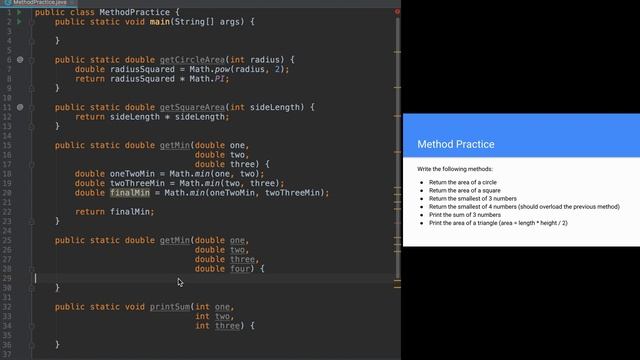Toggle fold marker at line 17 of getMin
Viewport: 640px width, 360px height.
tap(31, 164)
